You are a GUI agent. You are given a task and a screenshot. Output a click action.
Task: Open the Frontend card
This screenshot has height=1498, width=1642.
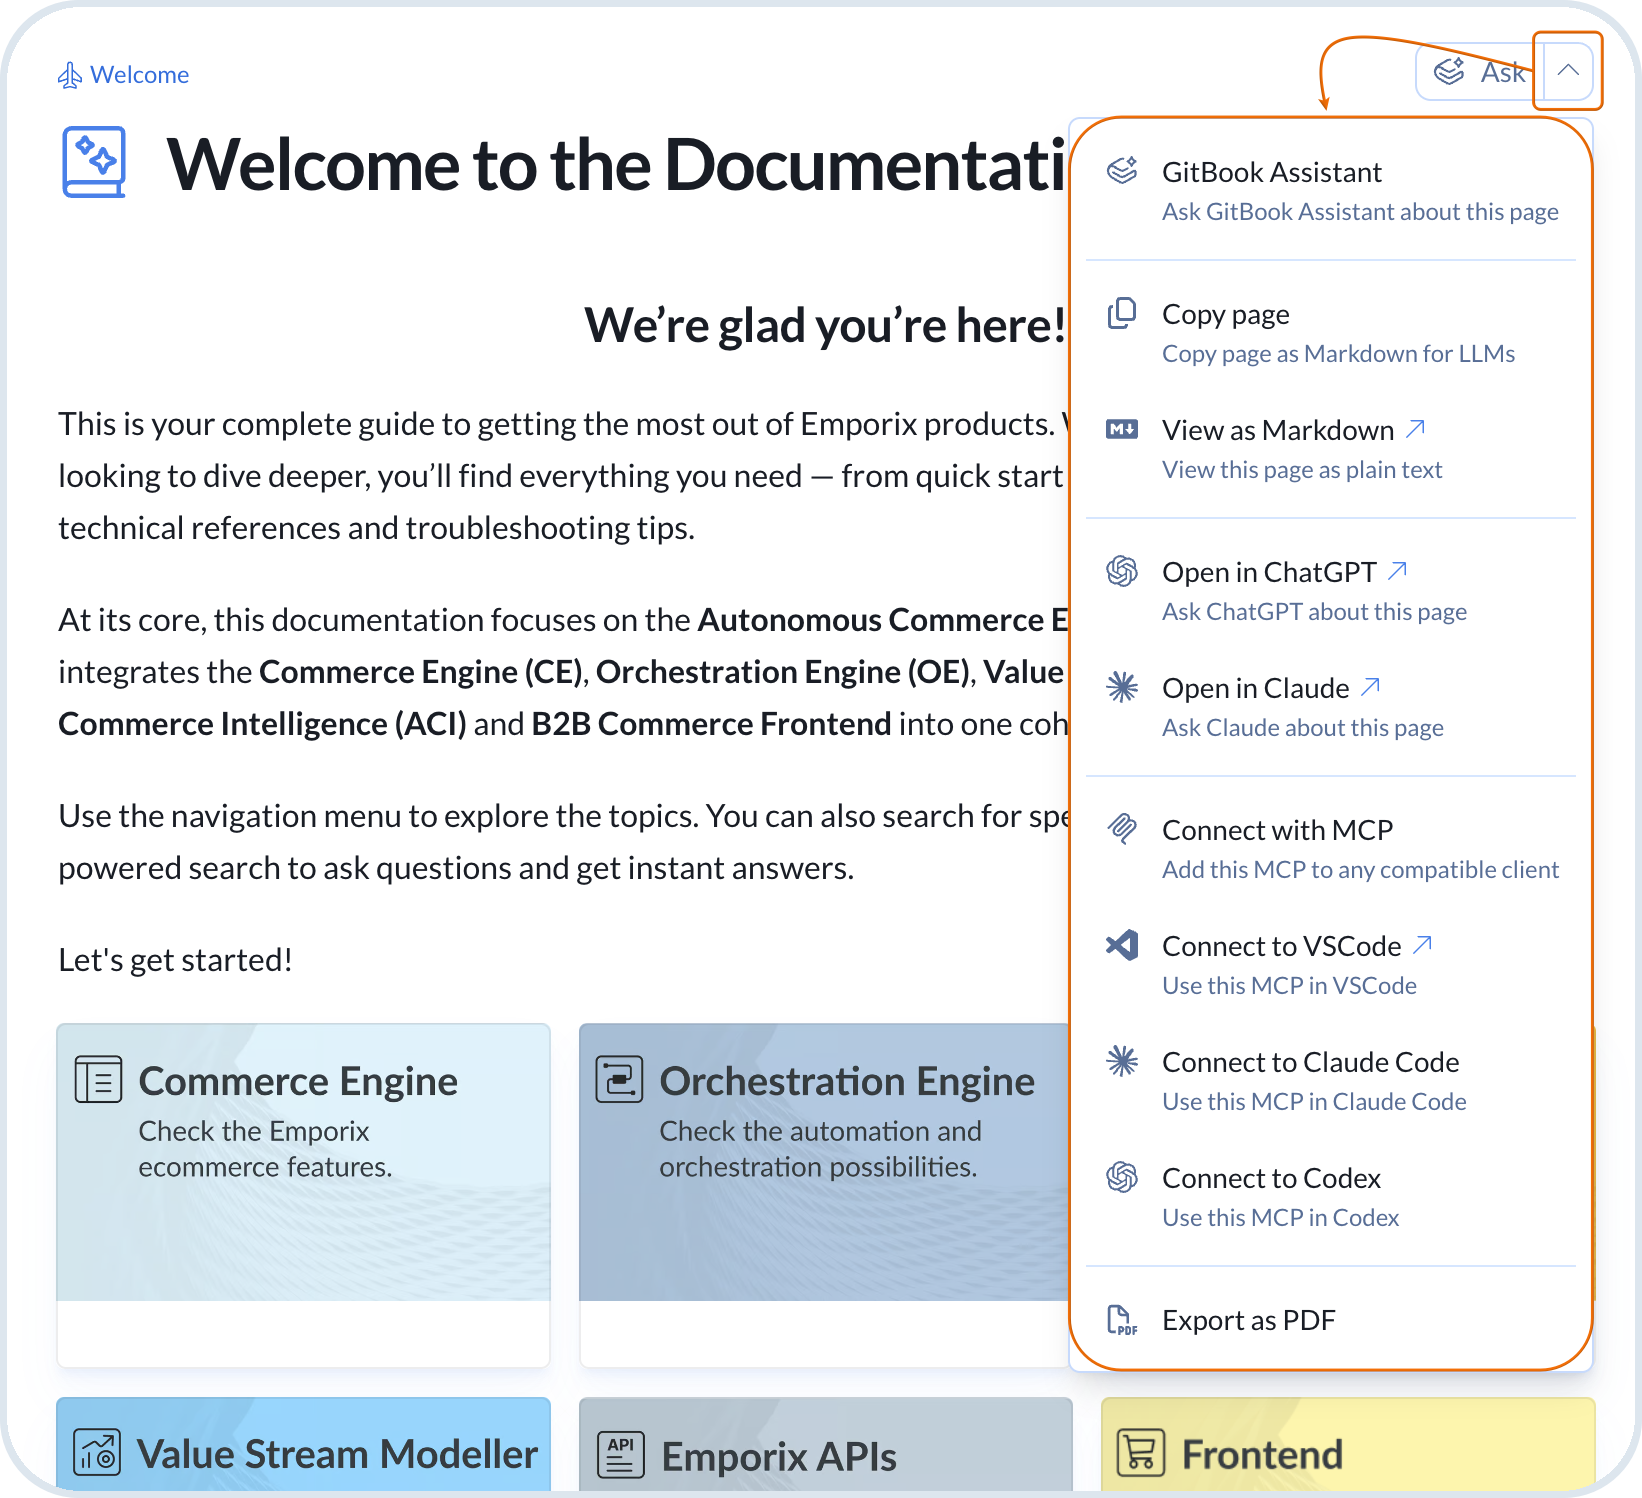[x=1348, y=1445]
